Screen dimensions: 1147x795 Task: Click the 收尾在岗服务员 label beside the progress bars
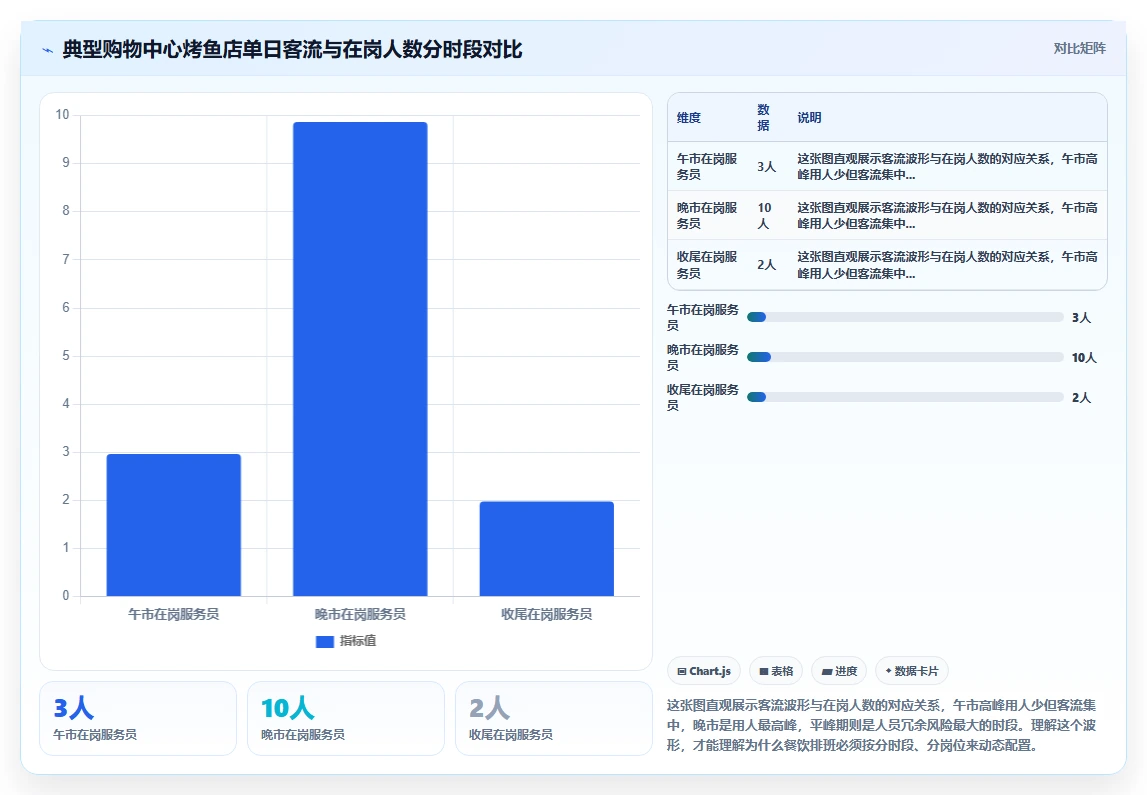(703, 397)
